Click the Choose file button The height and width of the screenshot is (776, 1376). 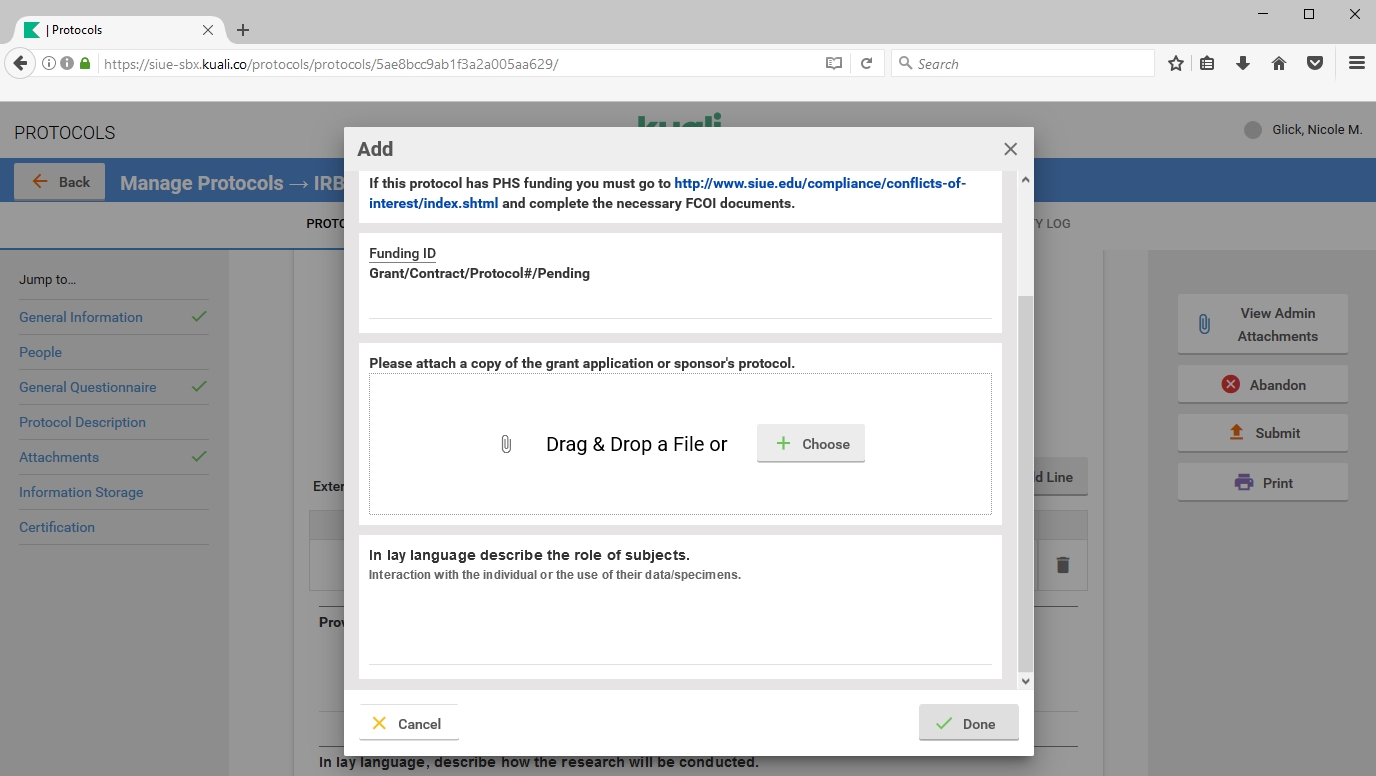(x=811, y=444)
